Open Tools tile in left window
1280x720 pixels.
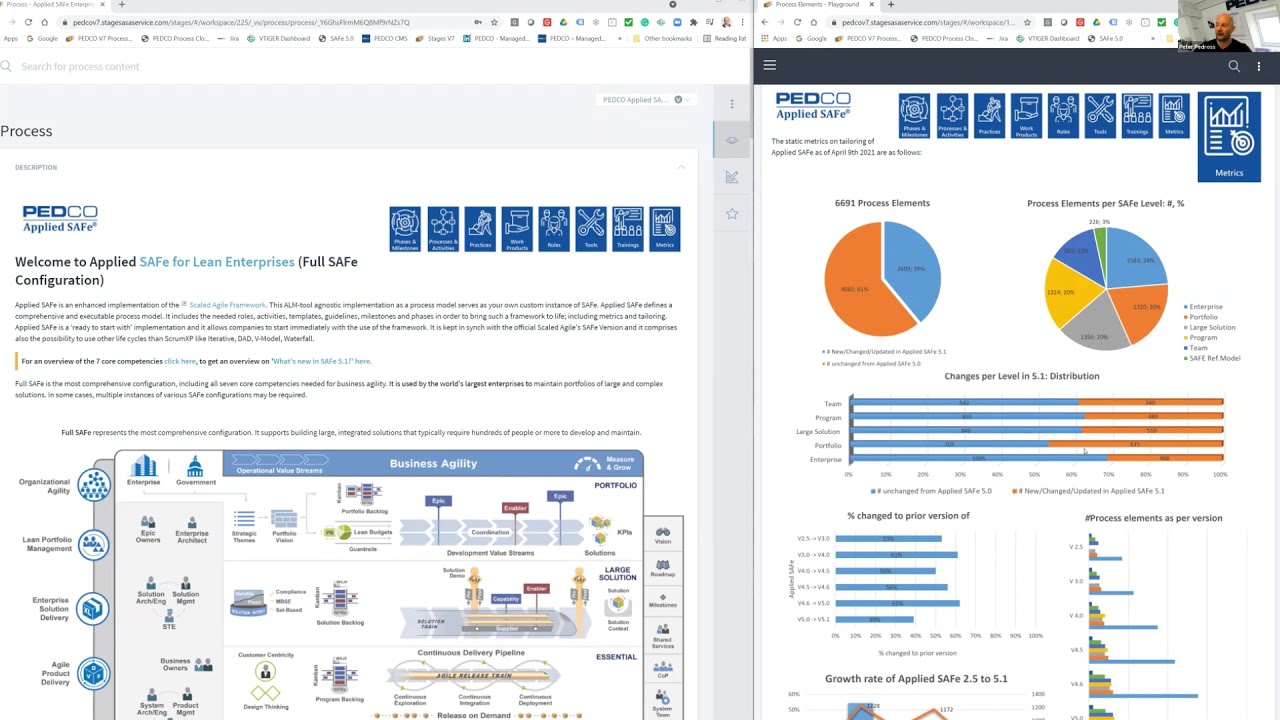tap(591, 229)
